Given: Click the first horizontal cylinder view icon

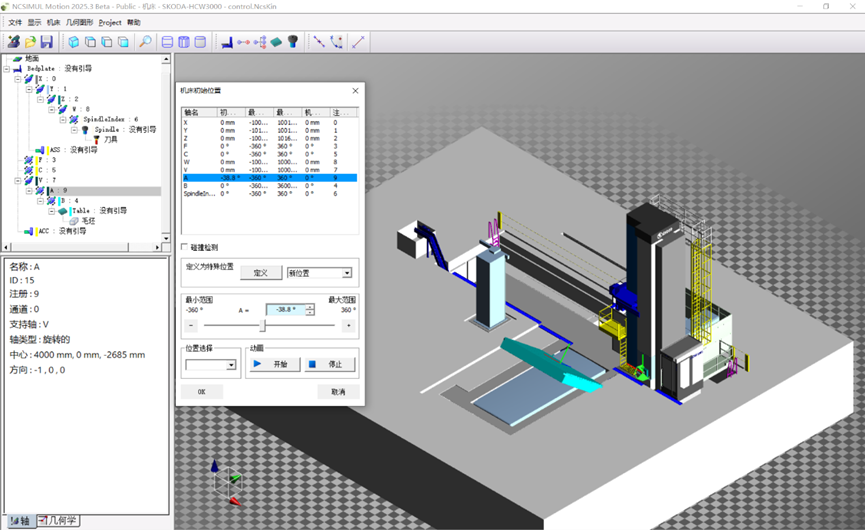Looking at the screenshot, I should tap(167, 42).
